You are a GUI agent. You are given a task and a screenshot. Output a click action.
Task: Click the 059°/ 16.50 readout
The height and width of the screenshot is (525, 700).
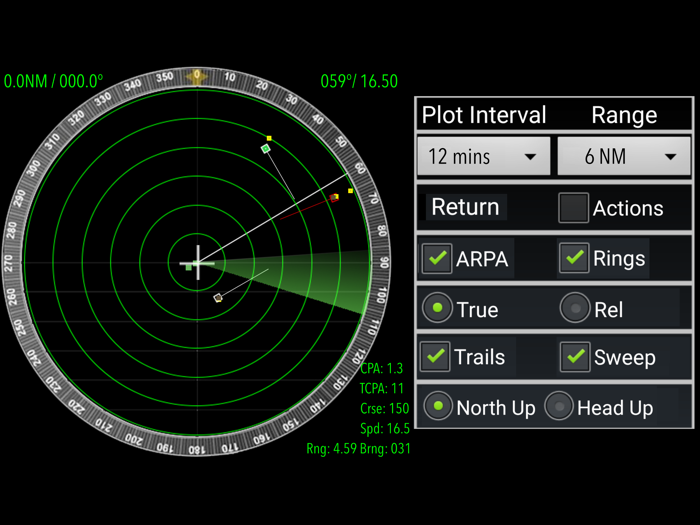[359, 81]
